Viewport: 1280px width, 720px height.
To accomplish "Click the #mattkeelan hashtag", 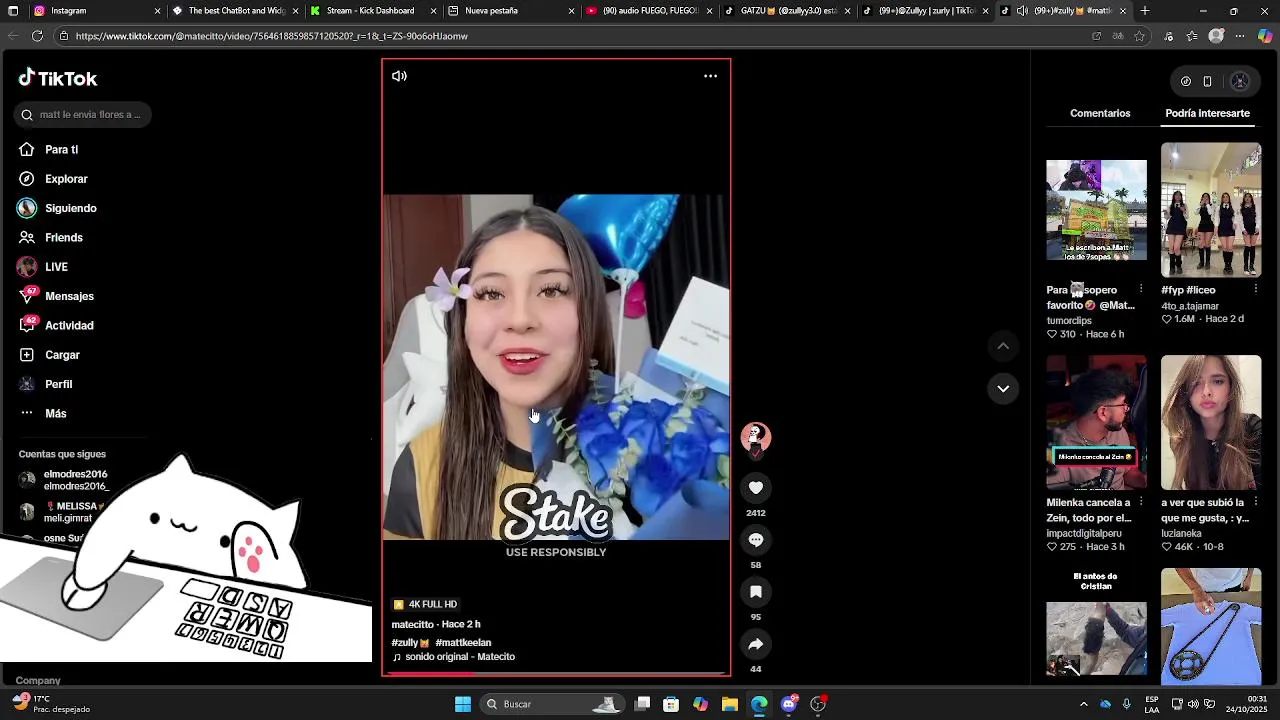I will point(463,643).
